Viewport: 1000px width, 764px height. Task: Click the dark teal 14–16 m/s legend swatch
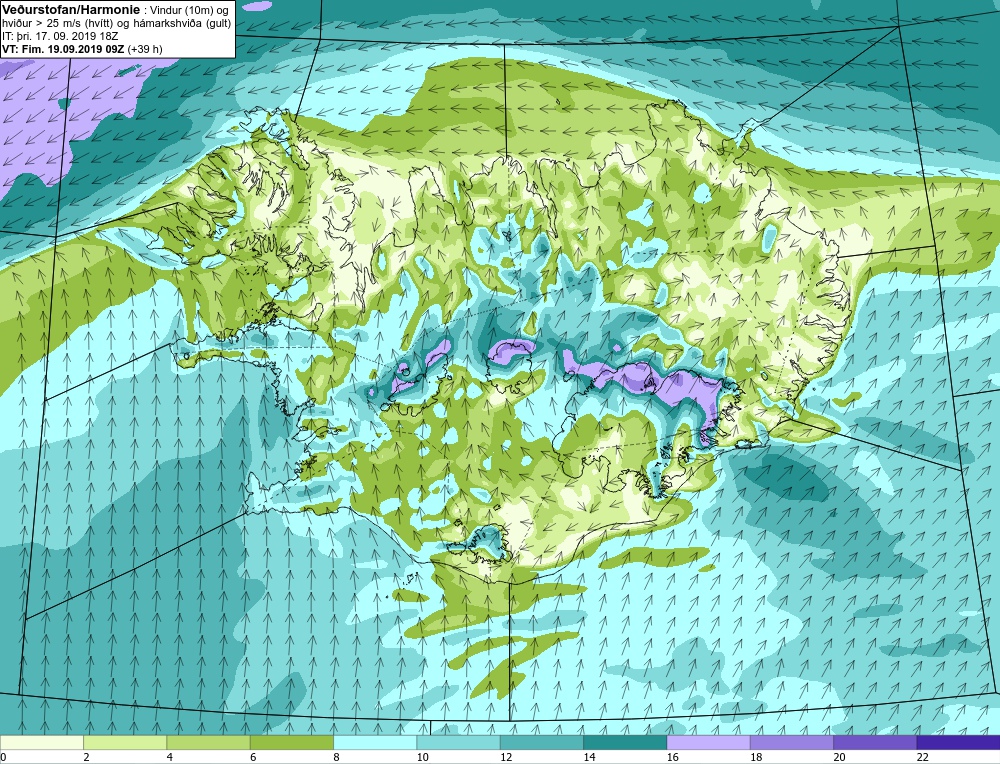pos(625,742)
